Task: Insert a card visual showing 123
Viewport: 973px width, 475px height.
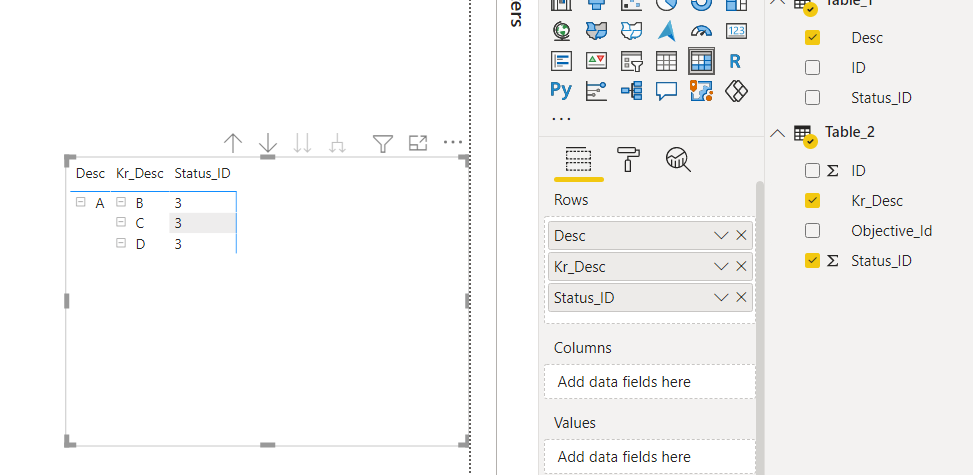Action: [x=736, y=30]
